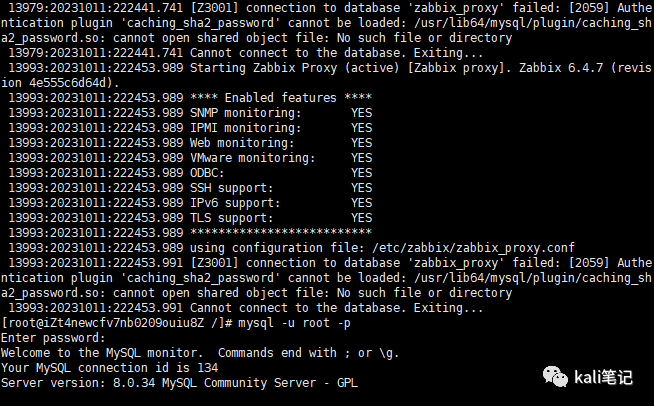The width and height of the screenshot is (654, 406).
Task: Click the mysql -u root -p command
Action: [x=294, y=323]
